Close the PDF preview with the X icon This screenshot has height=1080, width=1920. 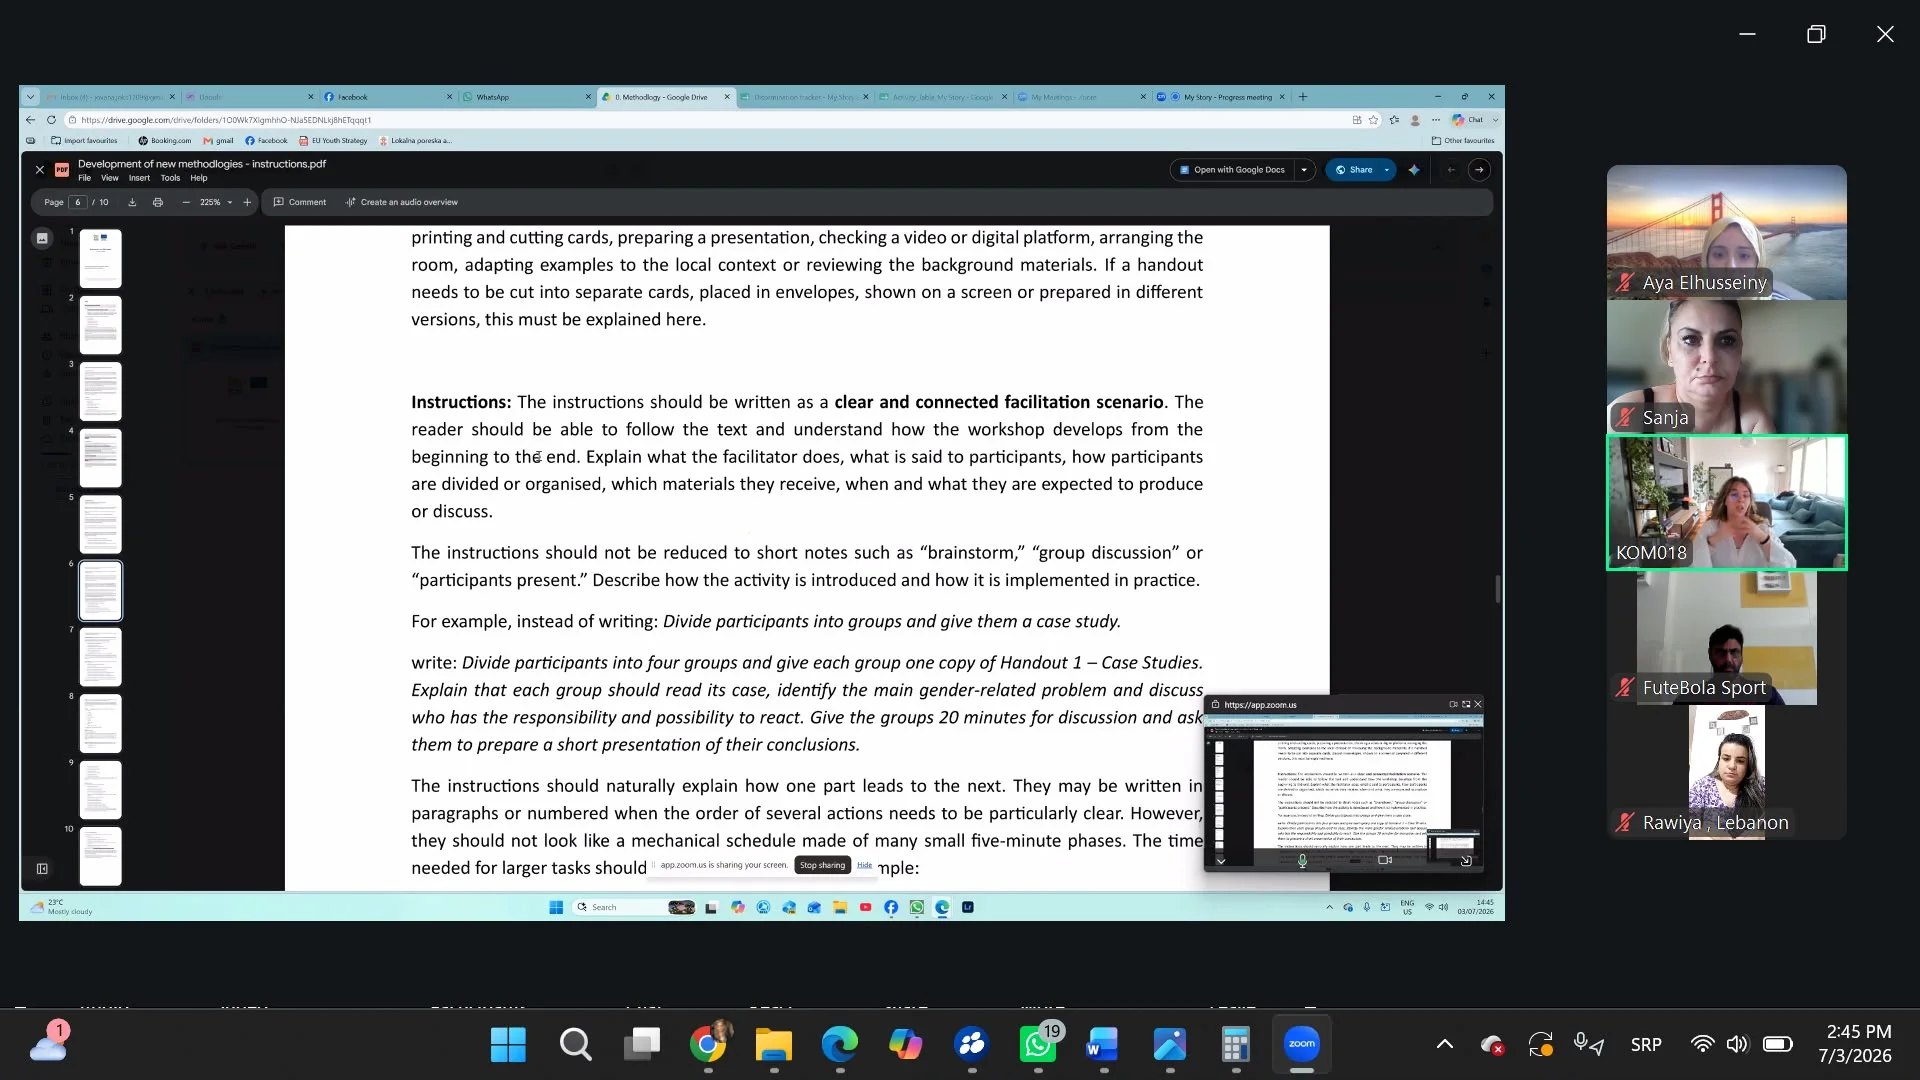coord(40,170)
